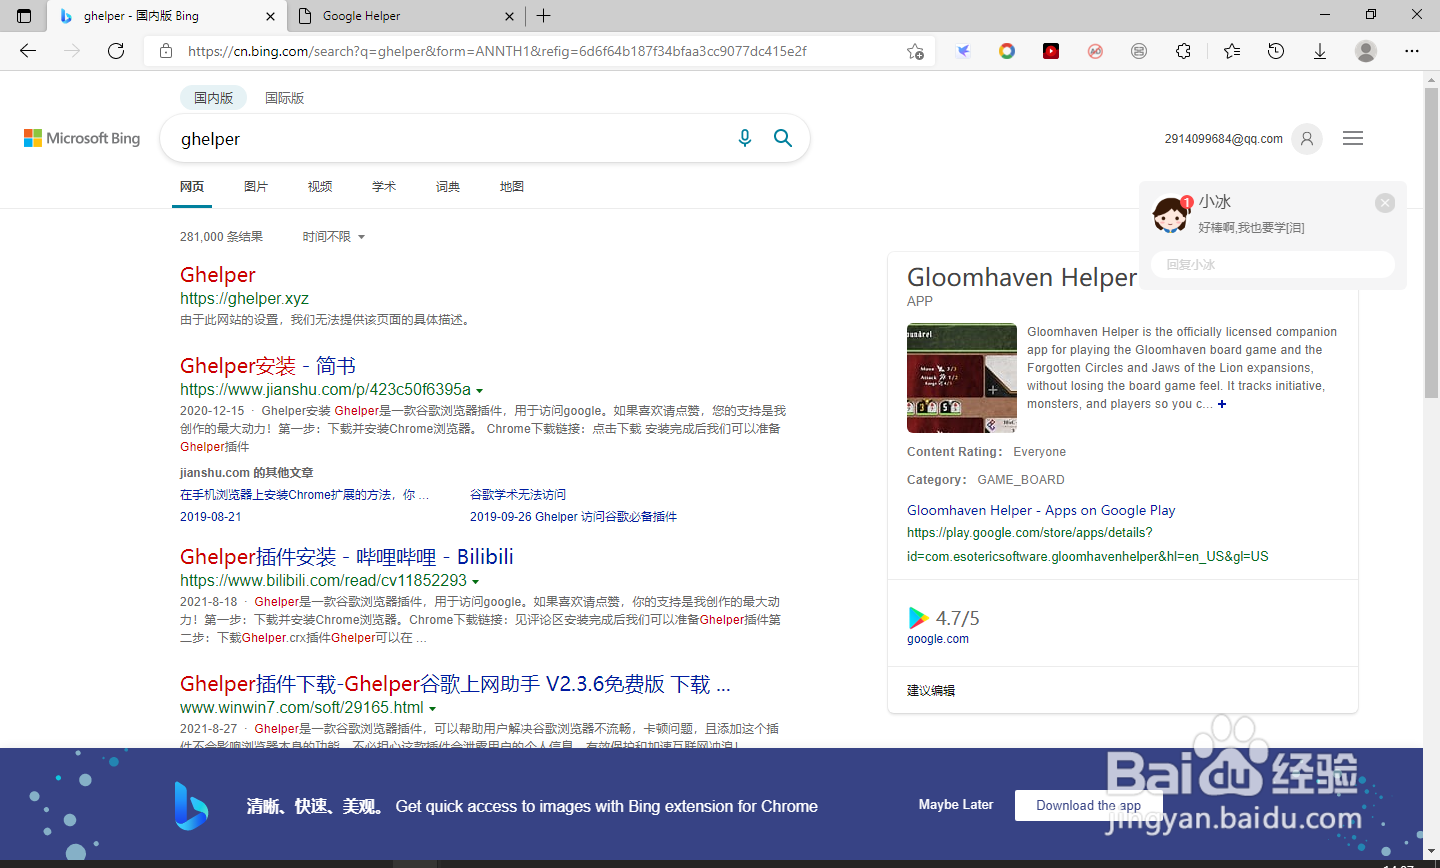Open the red circular extension icon

coord(1095,51)
